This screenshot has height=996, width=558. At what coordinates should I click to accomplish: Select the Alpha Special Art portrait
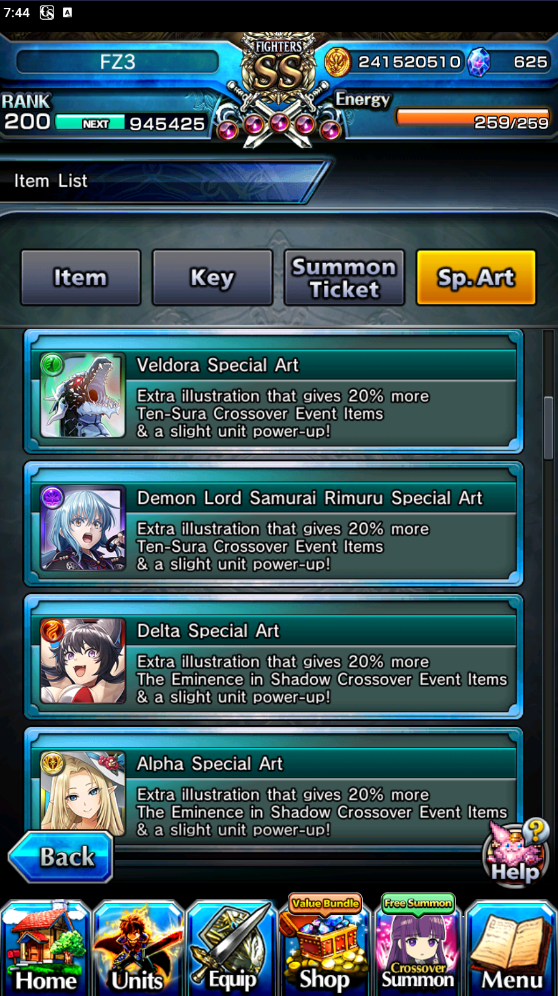(83, 793)
